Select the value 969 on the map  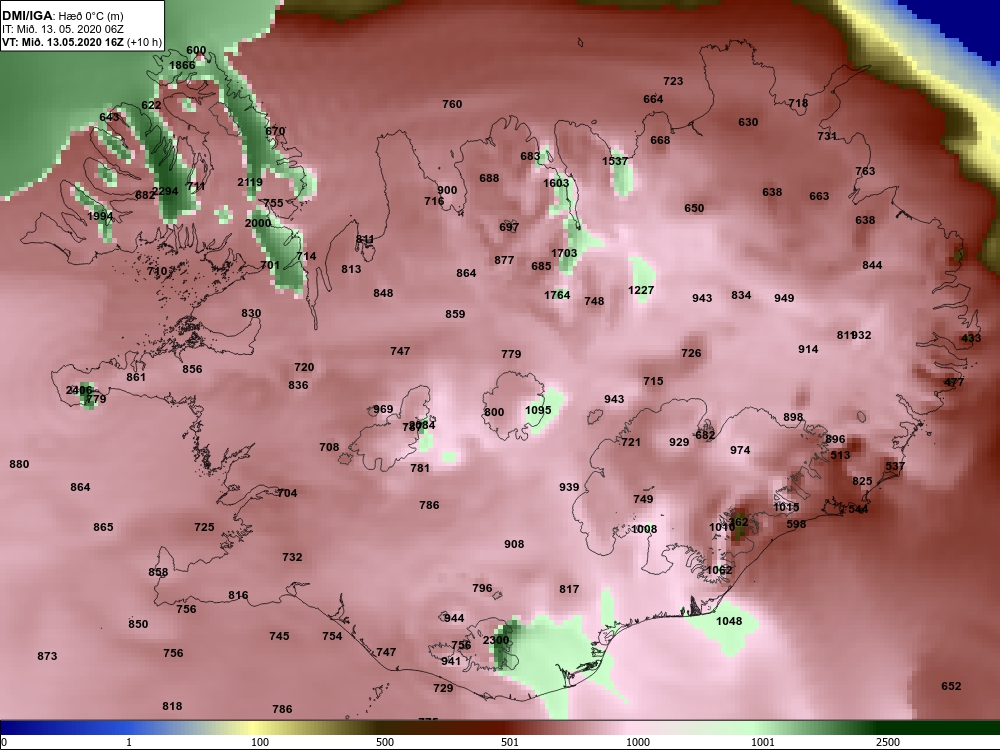(x=383, y=409)
